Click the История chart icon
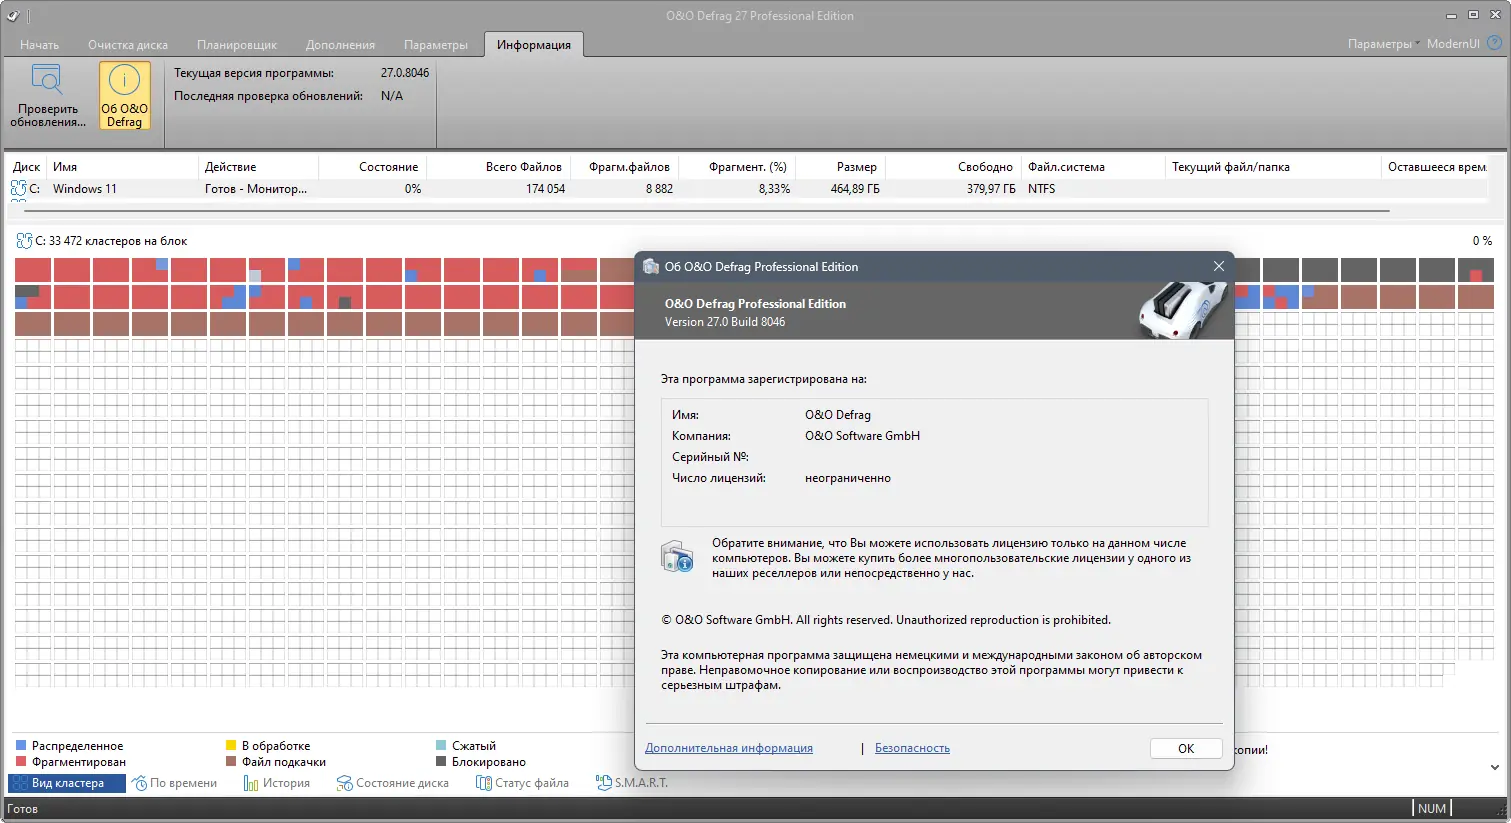Screen dimensions: 1511x823 tap(251, 783)
